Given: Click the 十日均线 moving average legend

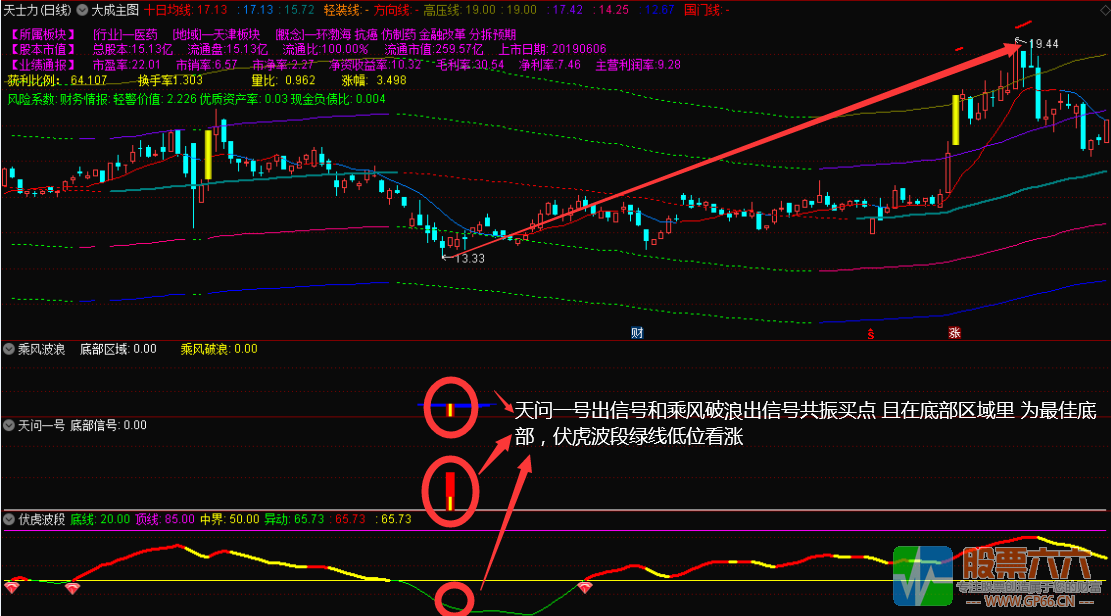Looking at the screenshot, I should pyautogui.click(x=168, y=10).
